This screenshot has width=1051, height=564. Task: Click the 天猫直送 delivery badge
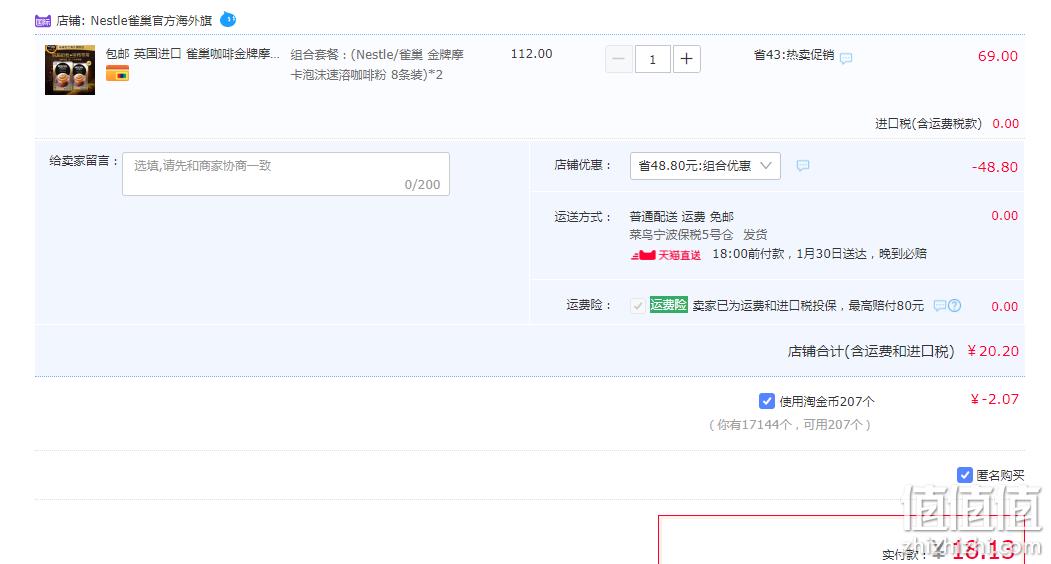[x=666, y=255]
